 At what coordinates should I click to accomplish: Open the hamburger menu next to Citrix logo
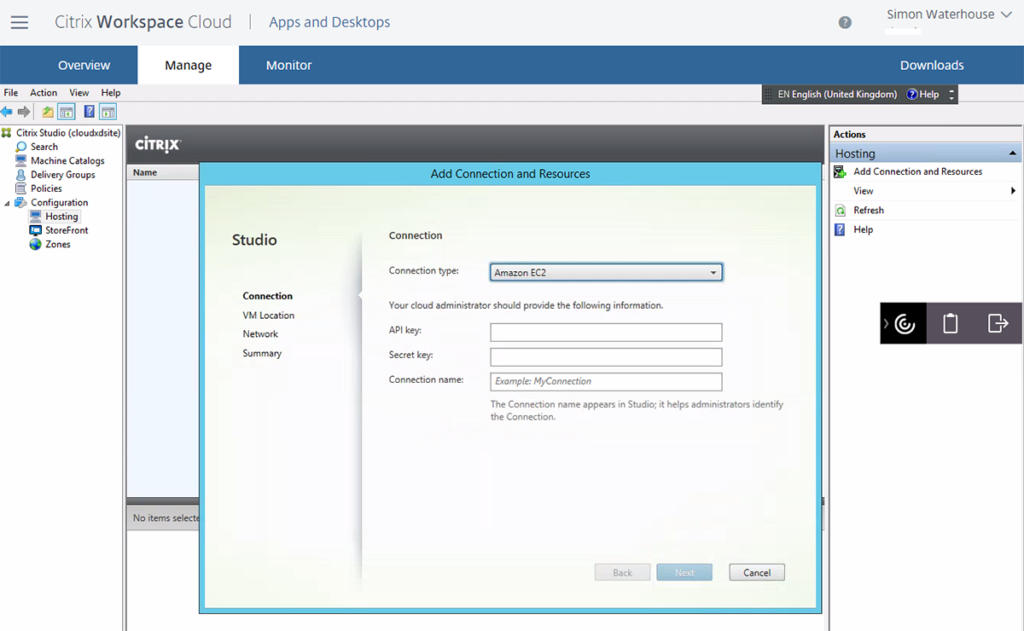point(20,22)
